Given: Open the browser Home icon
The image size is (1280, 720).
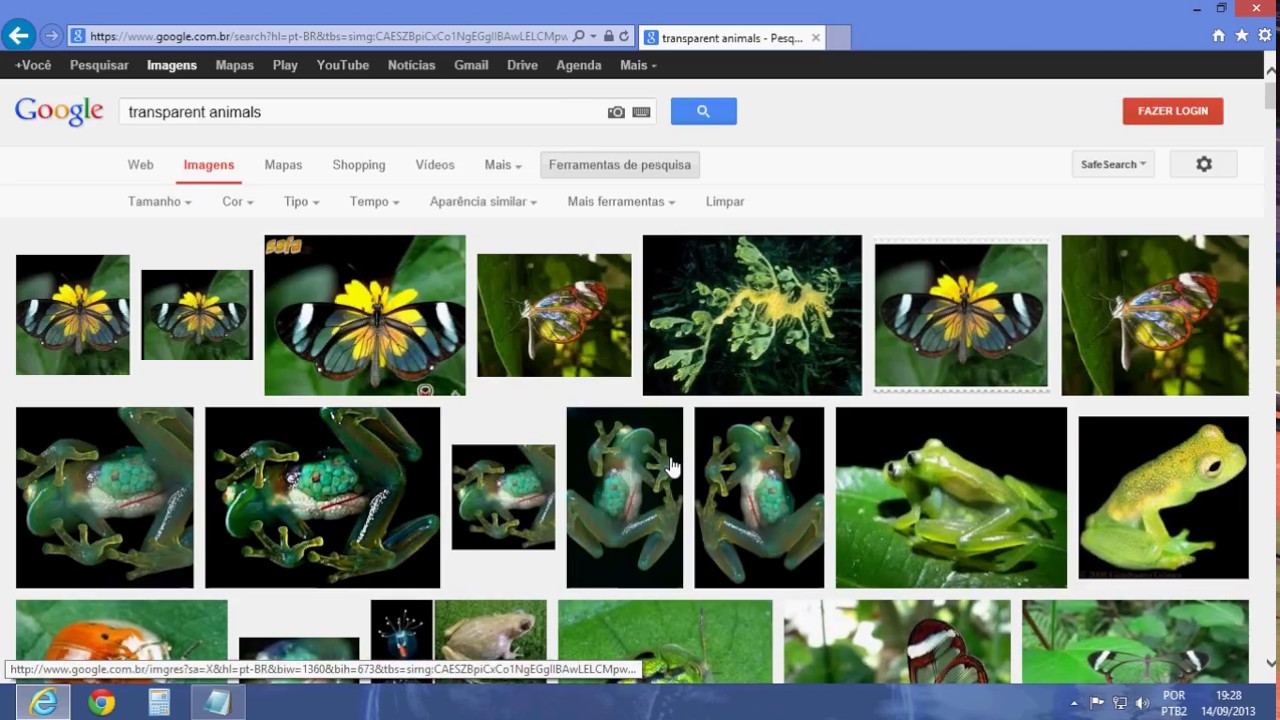Looking at the screenshot, I should pyautogui.click(x=1218, y=36).
